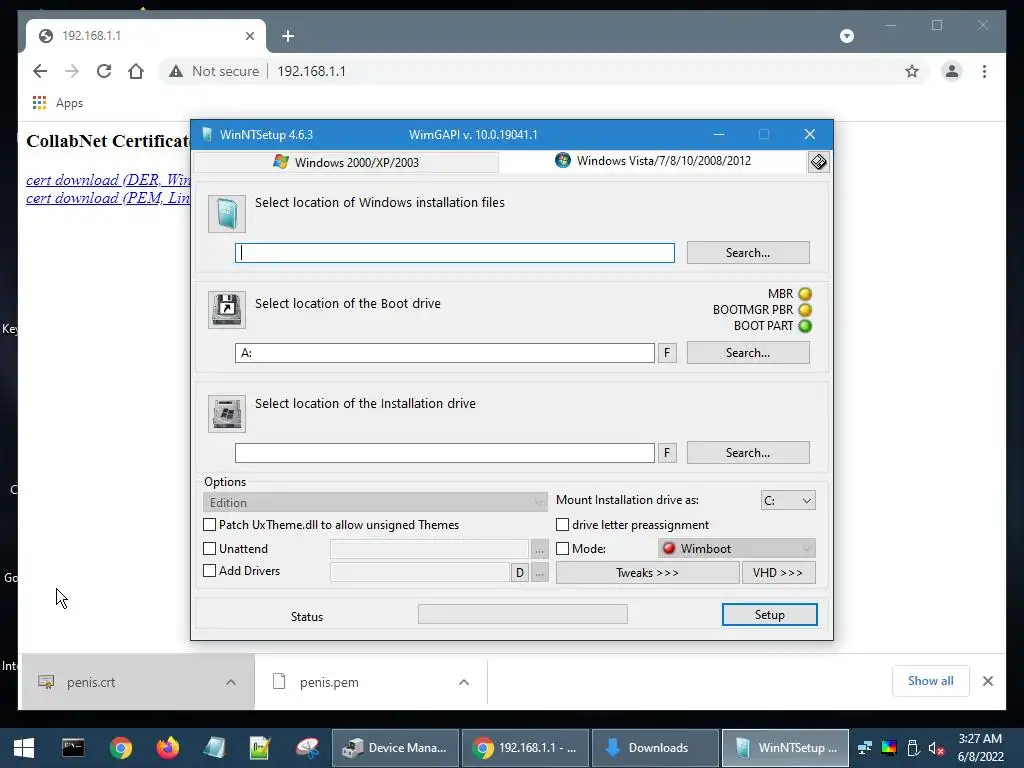Screen dimensions: 1024x768
Task: Enable drive letter preassignment checkbox
Action: pos(562,524)
